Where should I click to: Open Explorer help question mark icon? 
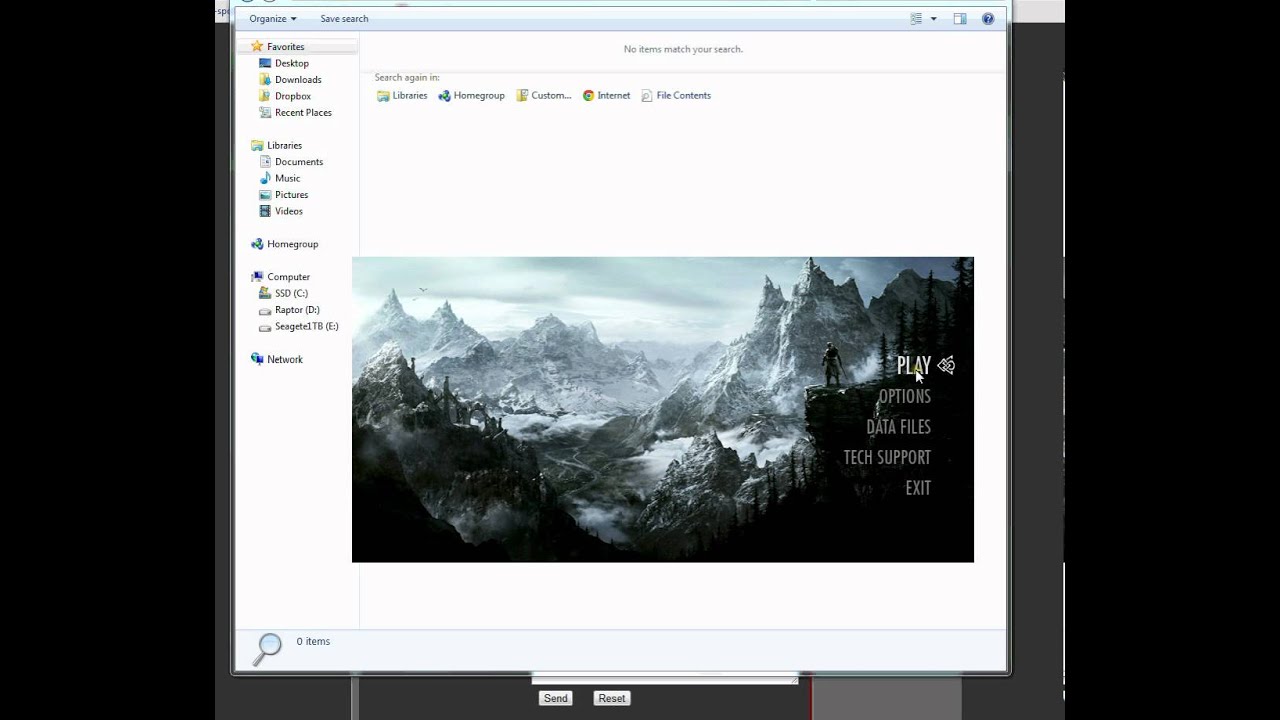pos(988,18)
